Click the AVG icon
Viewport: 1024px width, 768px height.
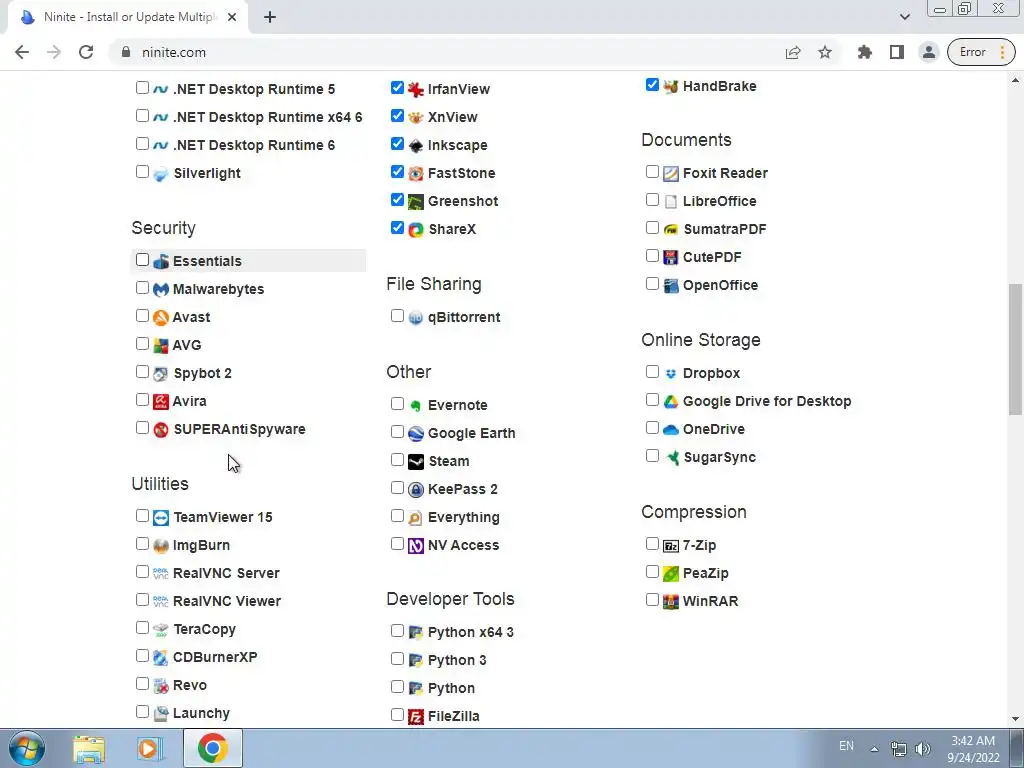[x=161, y=345]
